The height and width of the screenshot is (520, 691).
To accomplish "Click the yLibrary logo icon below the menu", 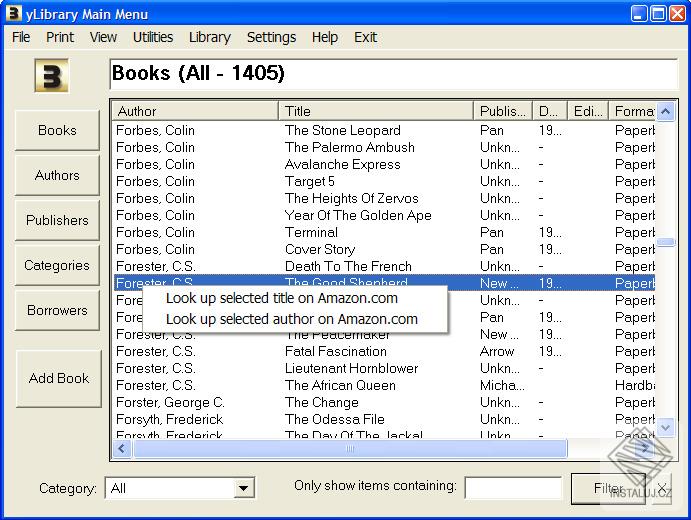I will tap(52, 76).
